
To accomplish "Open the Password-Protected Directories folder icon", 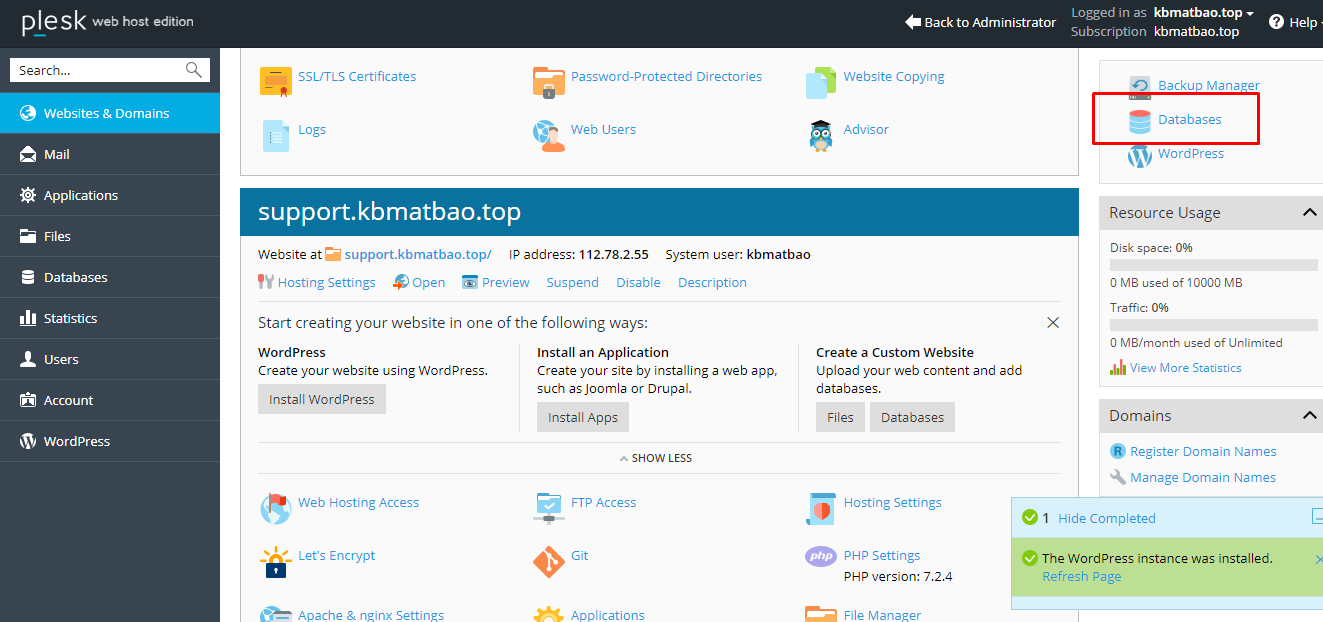I will [x=548, y=81].
